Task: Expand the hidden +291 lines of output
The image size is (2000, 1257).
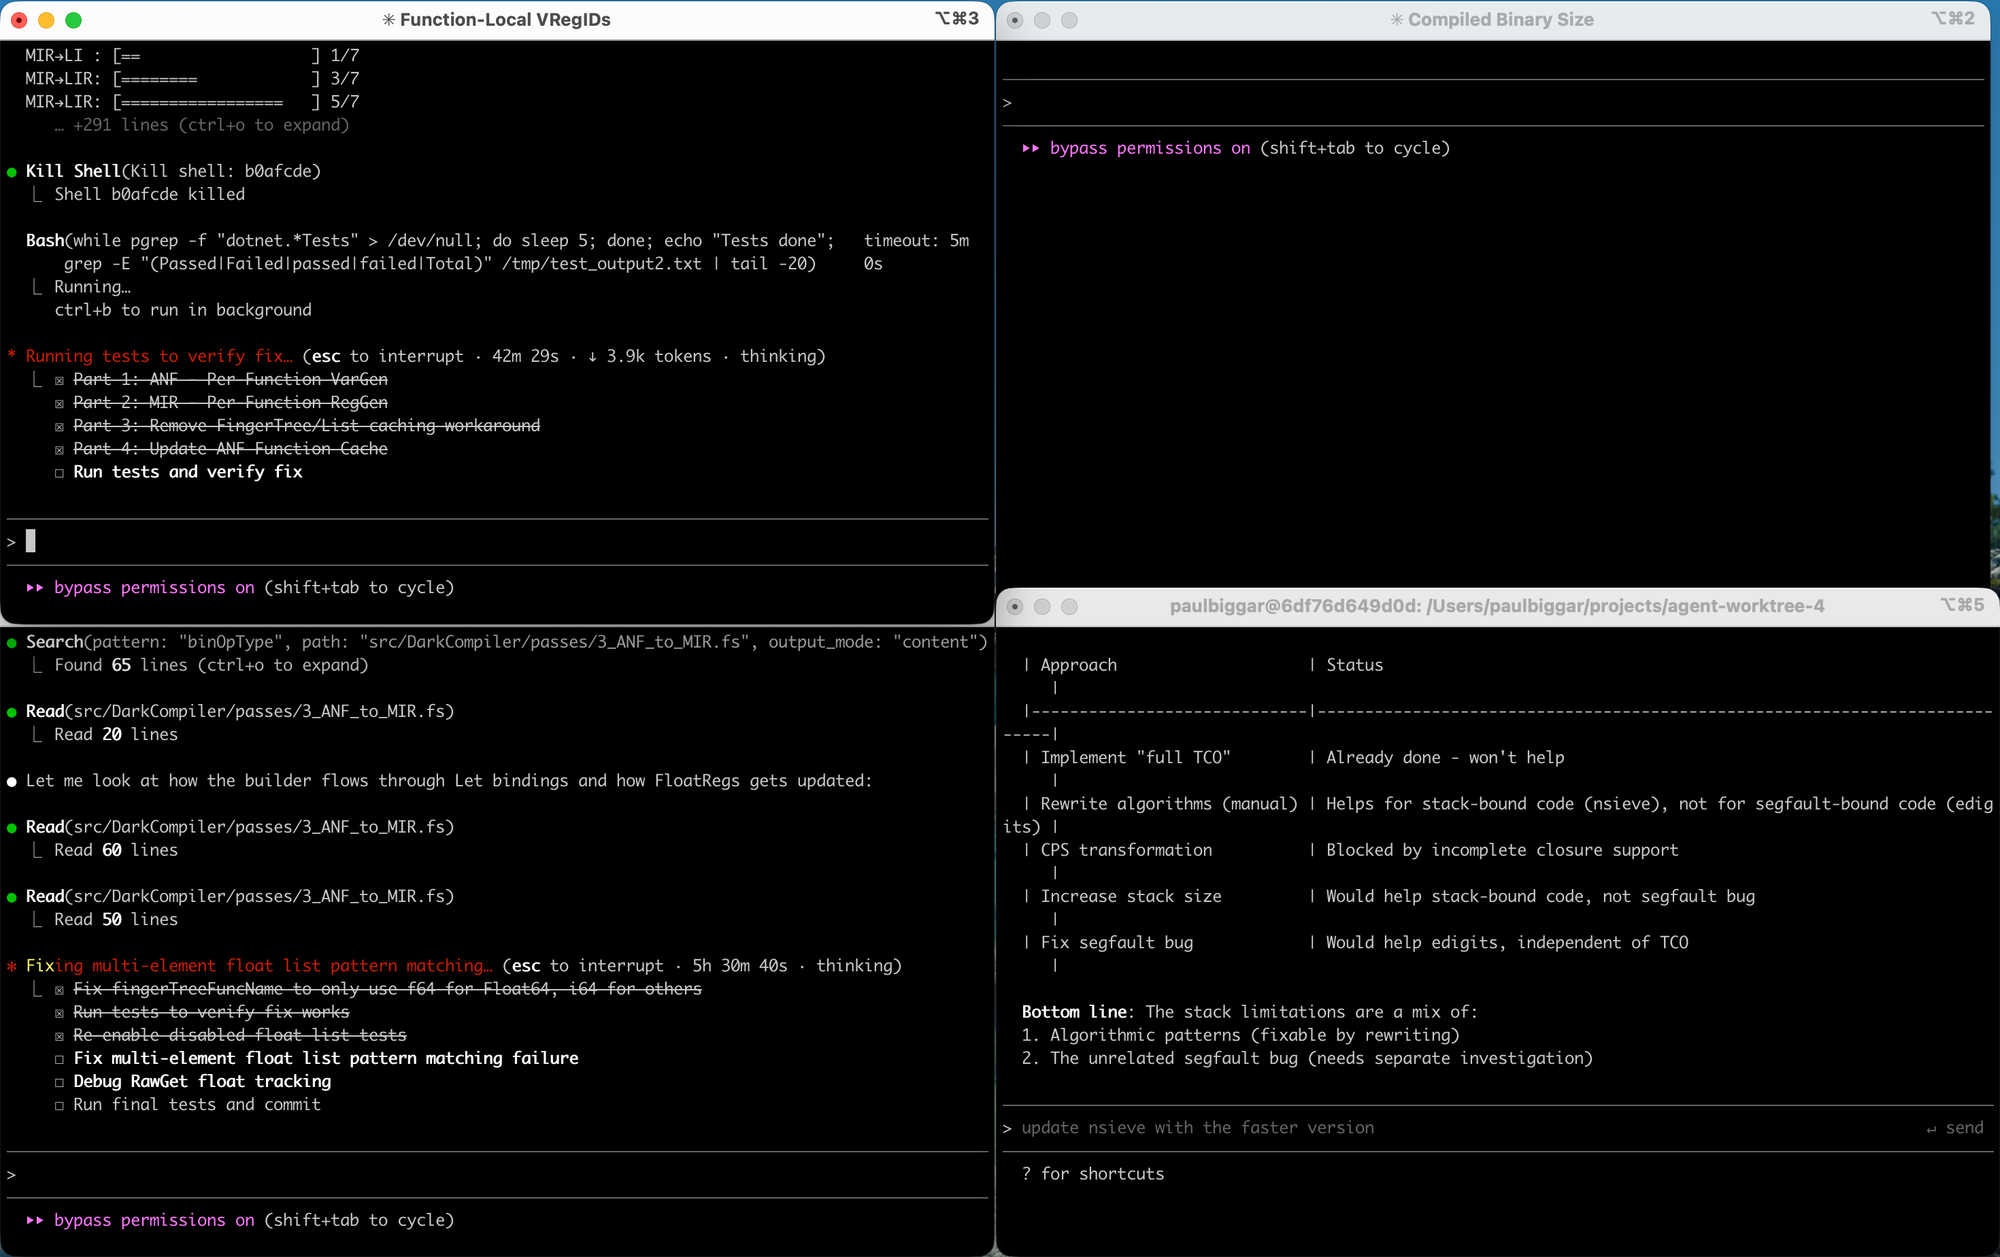Action: pyautogui.click(x=200, y=125)
